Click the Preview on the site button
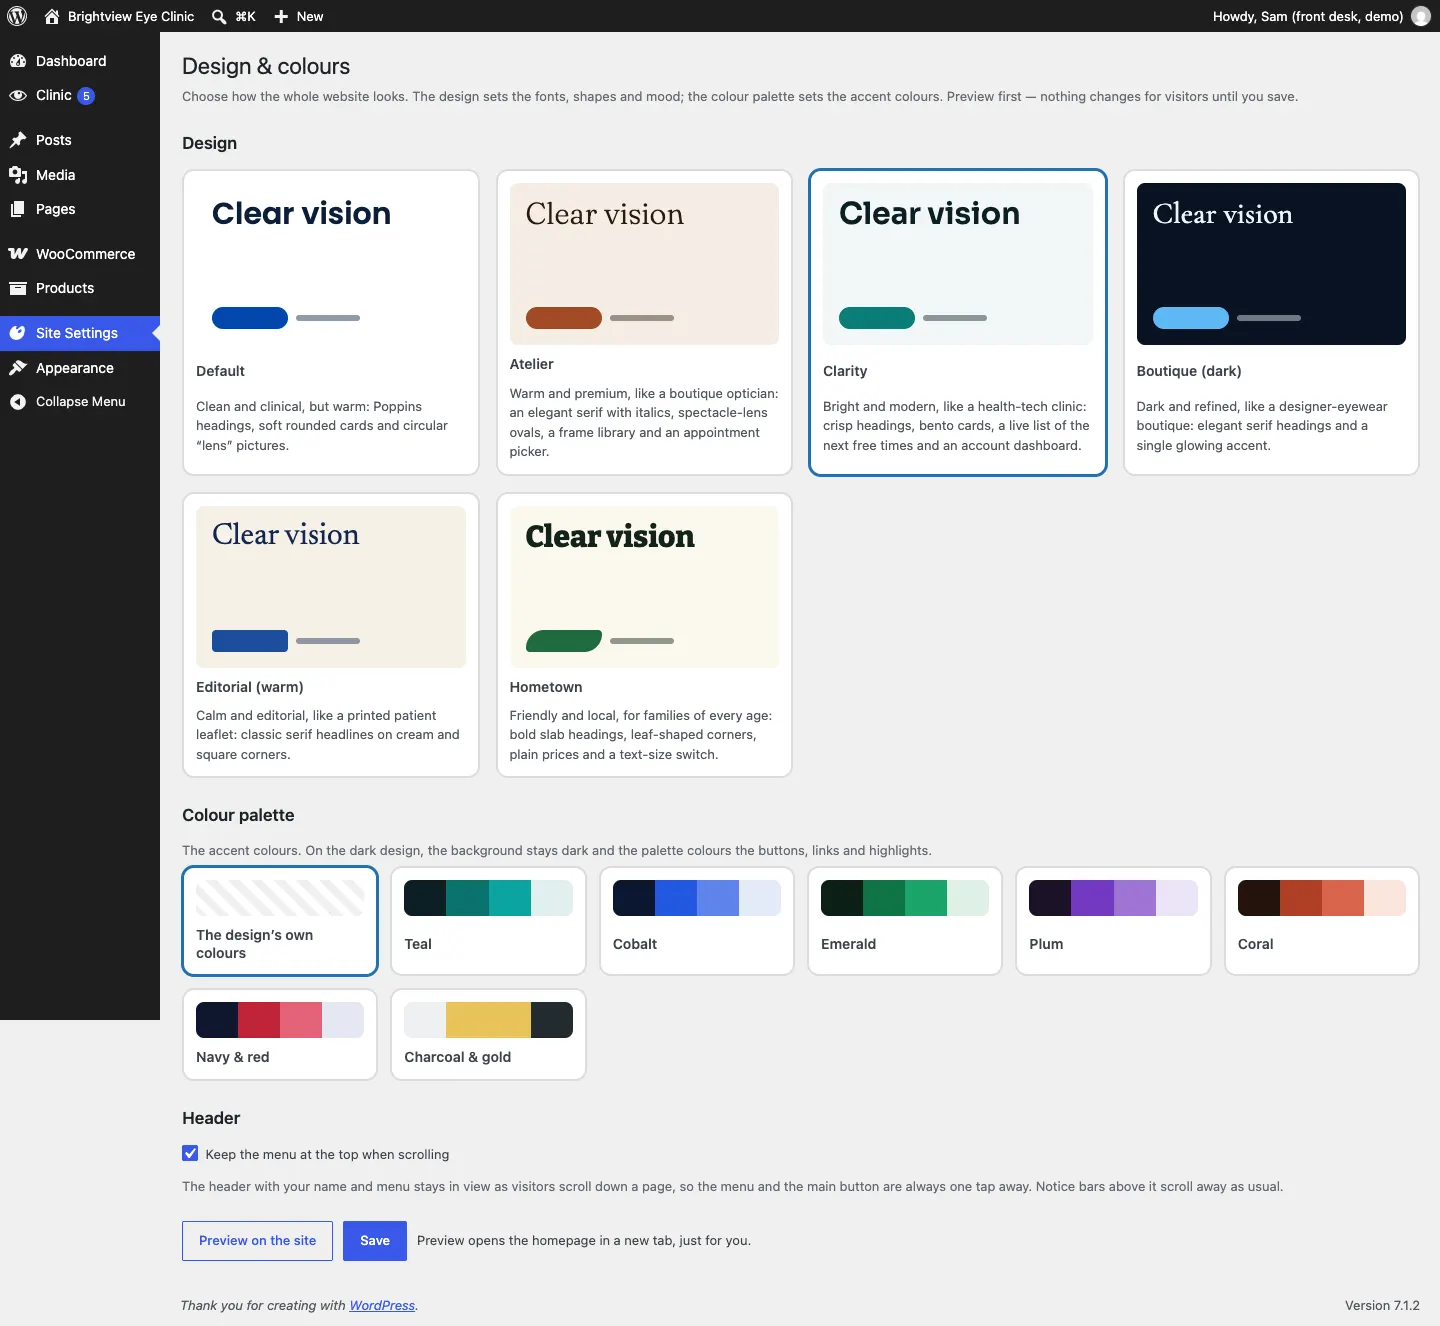This screenshot has height=1326, width=1440. click(x=257, y=1241)
